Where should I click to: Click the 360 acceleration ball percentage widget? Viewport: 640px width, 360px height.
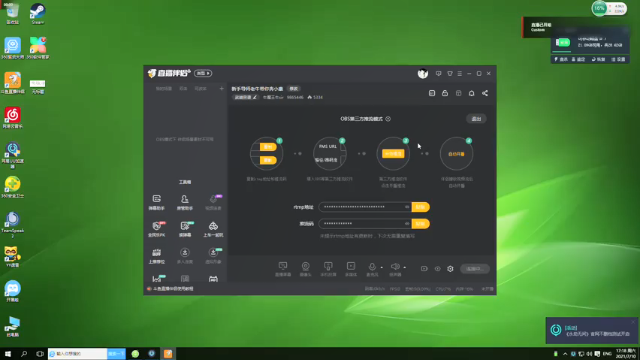coord(599,8)
